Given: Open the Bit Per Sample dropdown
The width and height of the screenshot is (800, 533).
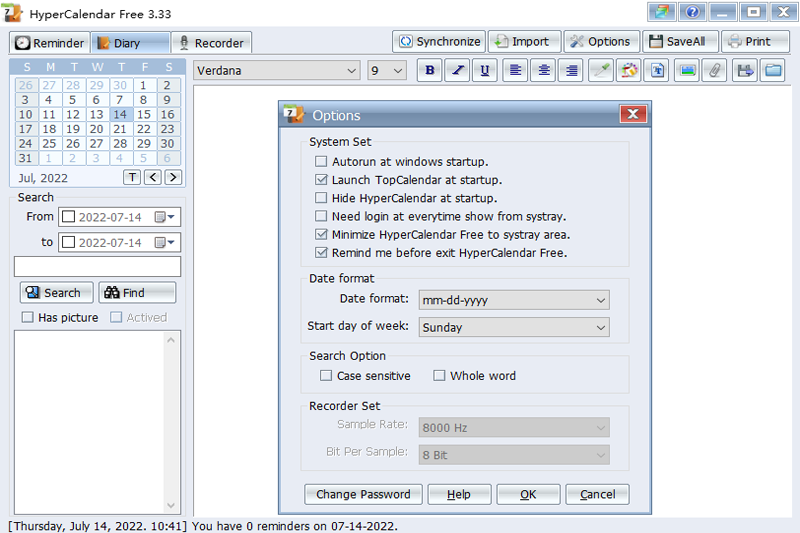Looking at the screenshot, I should 514,454.
